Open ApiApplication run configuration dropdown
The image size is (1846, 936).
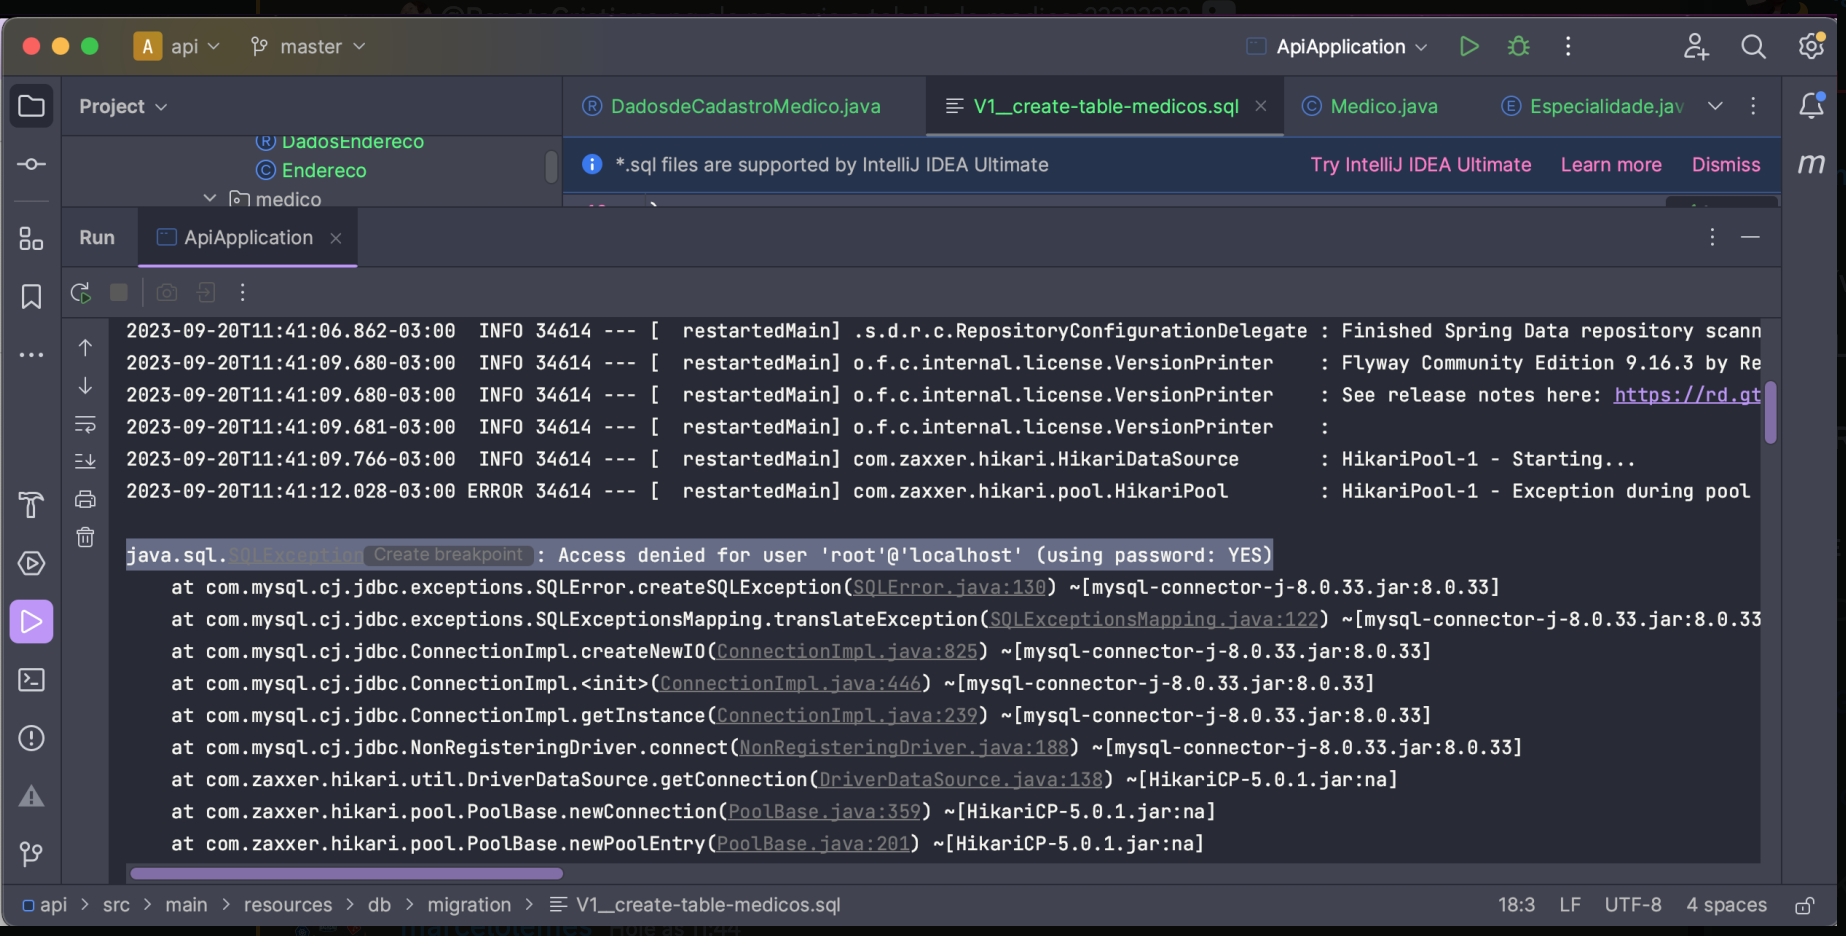[x=1337, y=46]
